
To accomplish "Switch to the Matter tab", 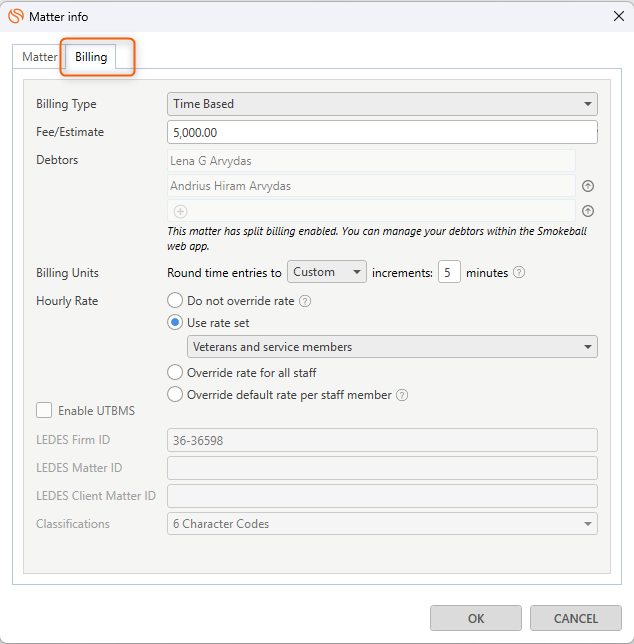I will click(40, 57).
